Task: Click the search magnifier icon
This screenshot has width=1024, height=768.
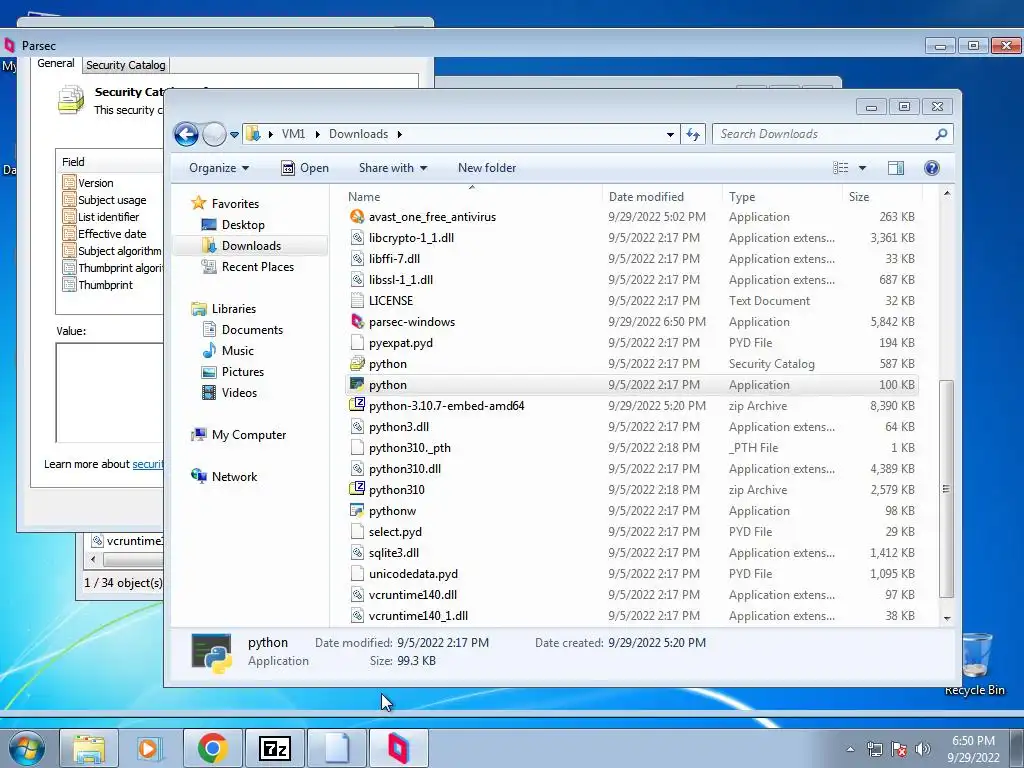Action: coord(941,134)
